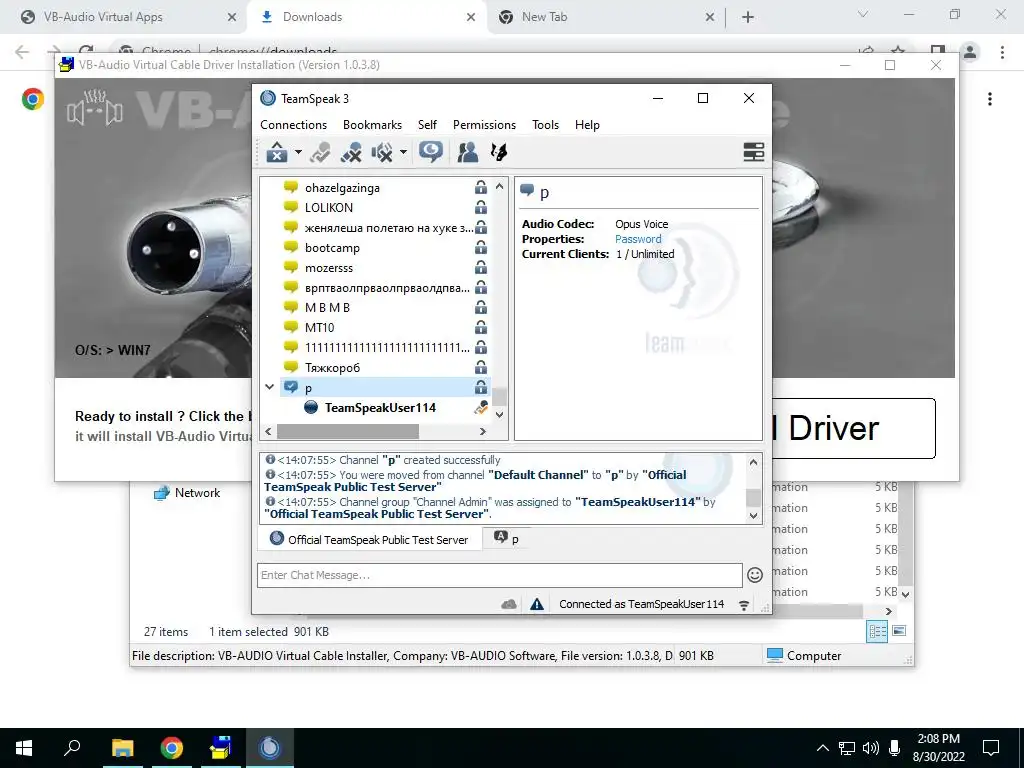Click Explorer vertical scroll down arrow
Viewport: 1024px width, 768px height.
905,594
